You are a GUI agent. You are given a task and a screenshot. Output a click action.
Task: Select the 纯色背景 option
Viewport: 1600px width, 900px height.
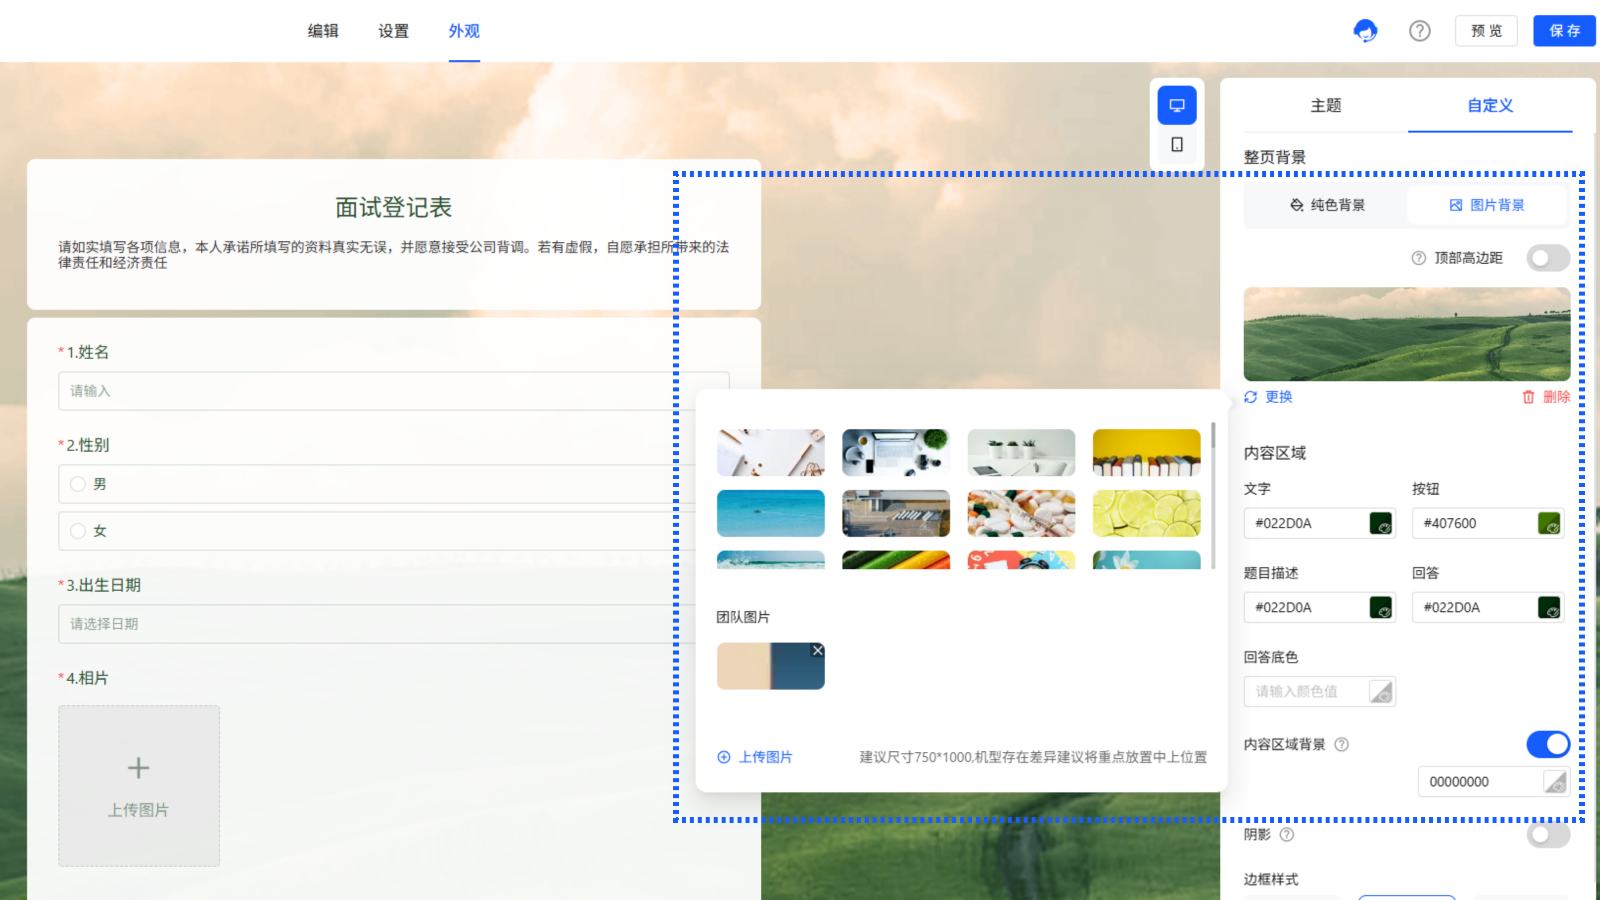pos(1326,205)
